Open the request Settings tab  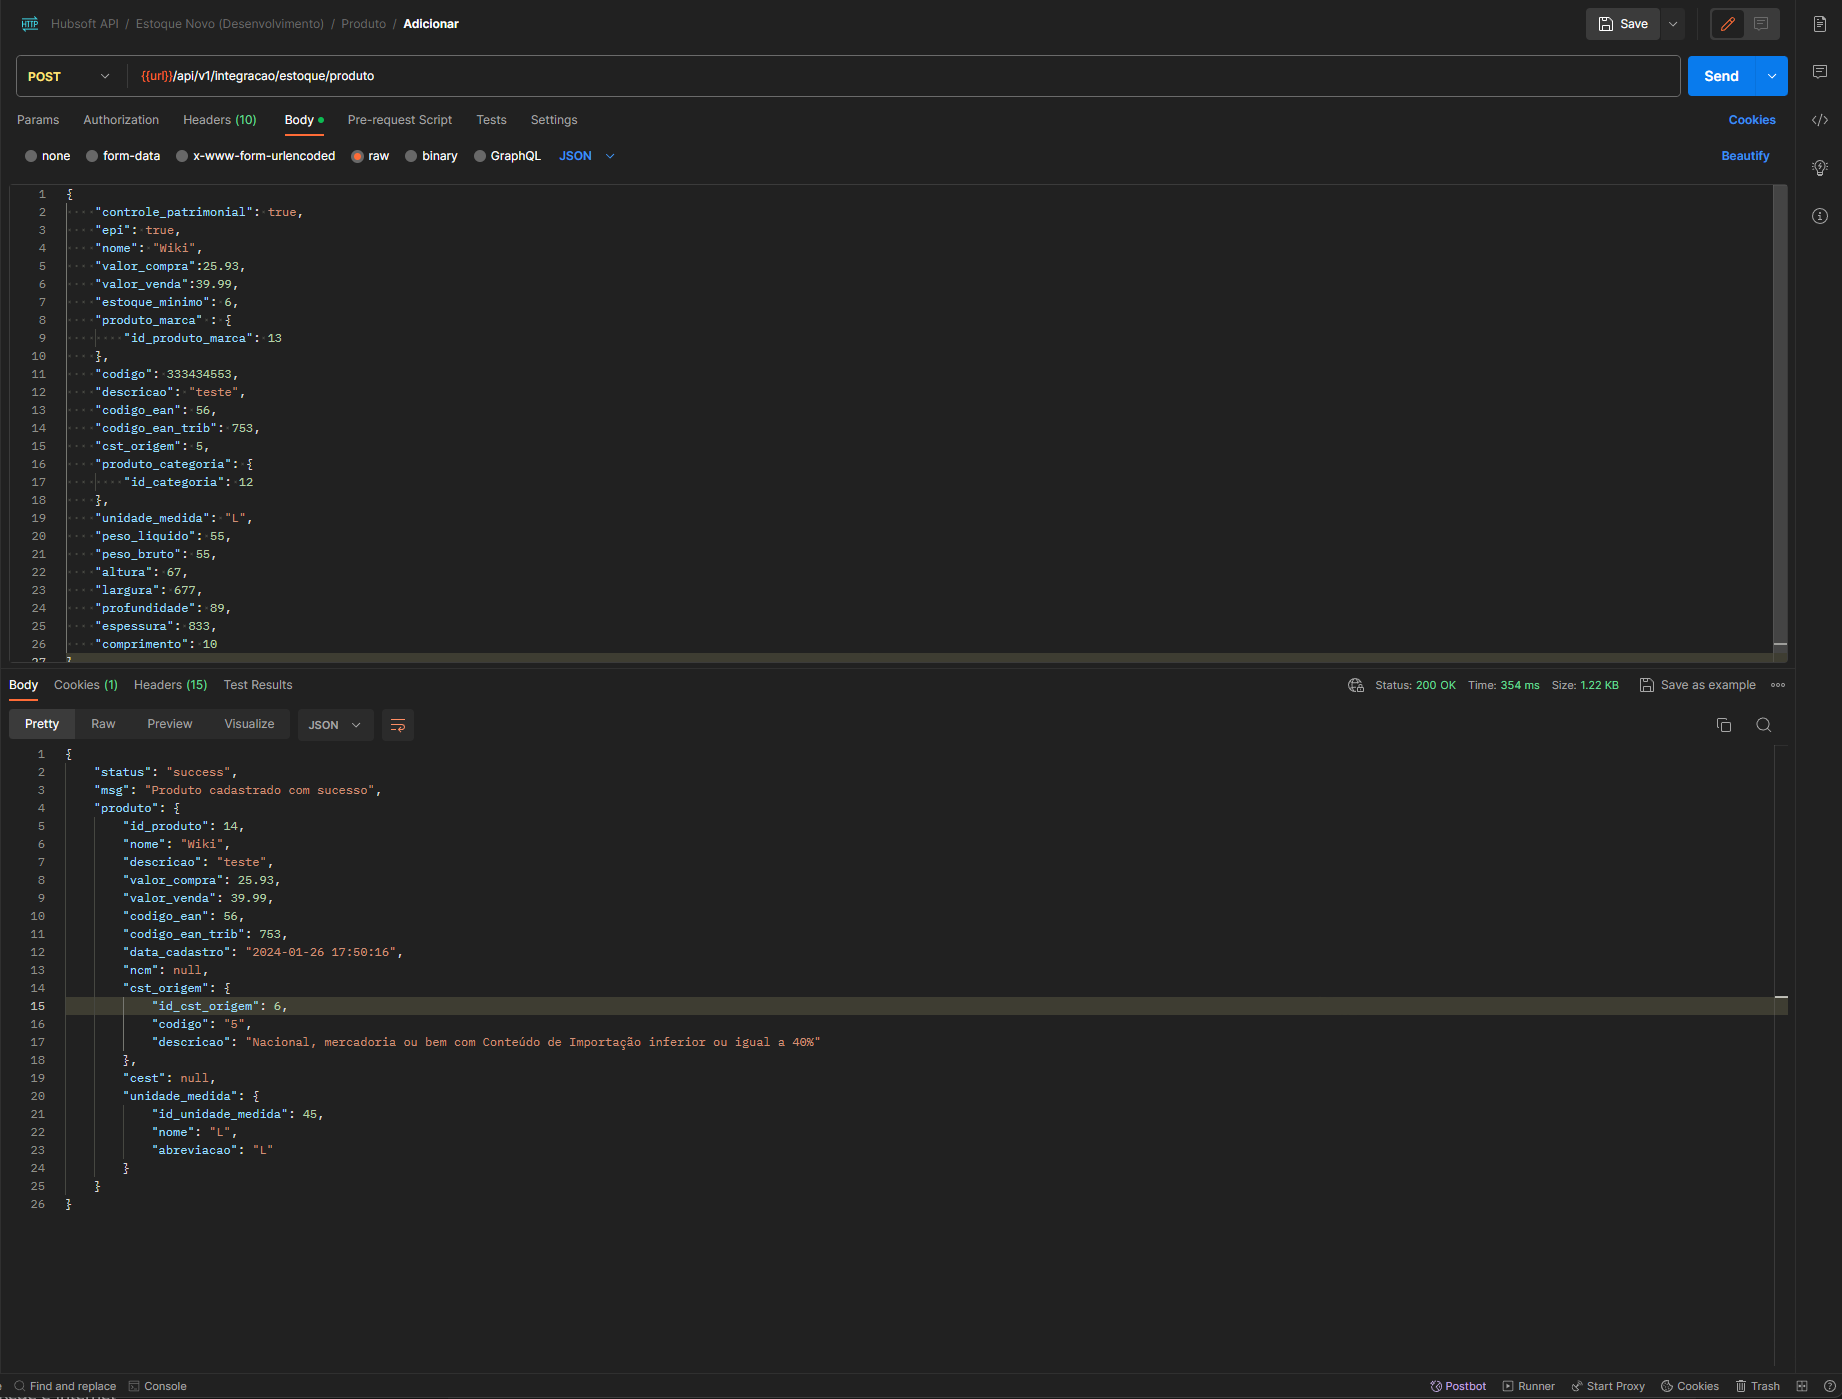pyautogui.click(x=554, y=120)
